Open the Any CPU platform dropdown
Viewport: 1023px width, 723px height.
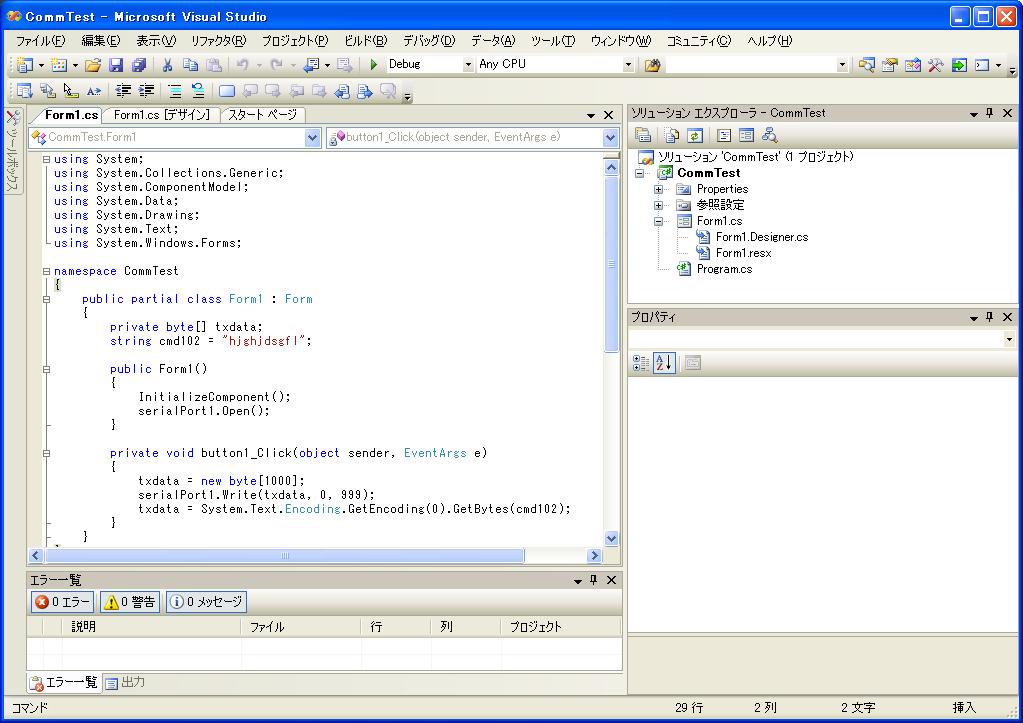pos(628,65)
